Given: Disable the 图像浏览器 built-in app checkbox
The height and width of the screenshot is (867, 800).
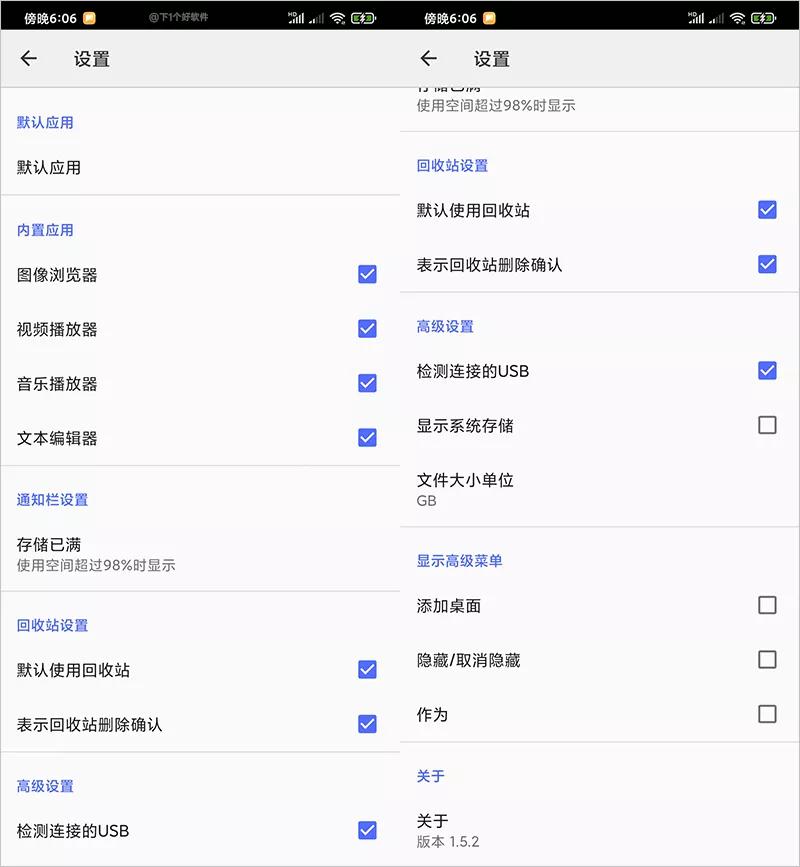Looking at the screenshot, I should tap(367, 274).
